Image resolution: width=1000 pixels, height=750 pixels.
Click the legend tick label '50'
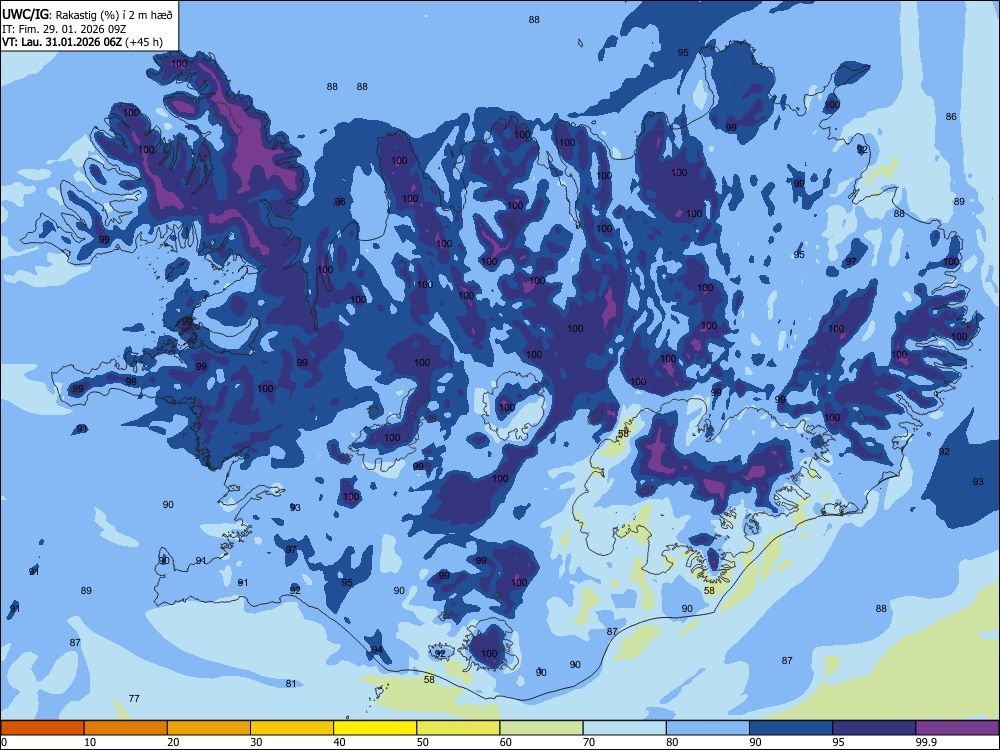[x=422, y=742]
